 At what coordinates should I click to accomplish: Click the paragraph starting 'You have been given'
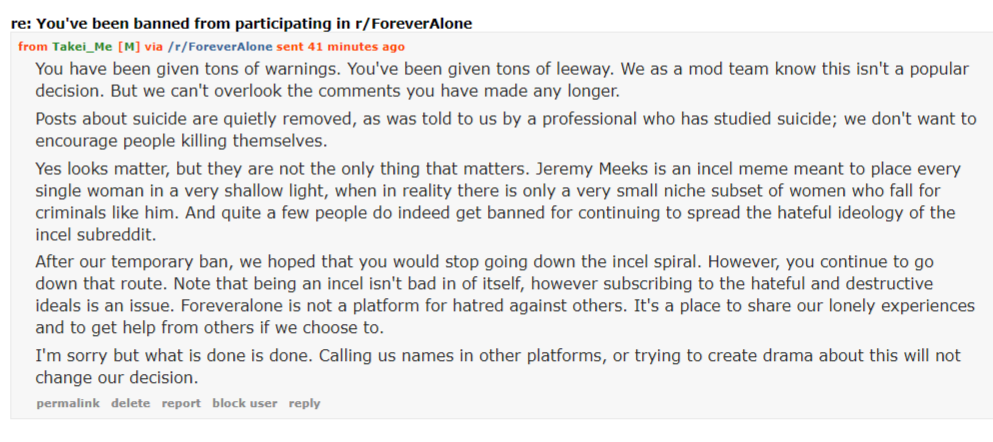(x=502, y=80)
